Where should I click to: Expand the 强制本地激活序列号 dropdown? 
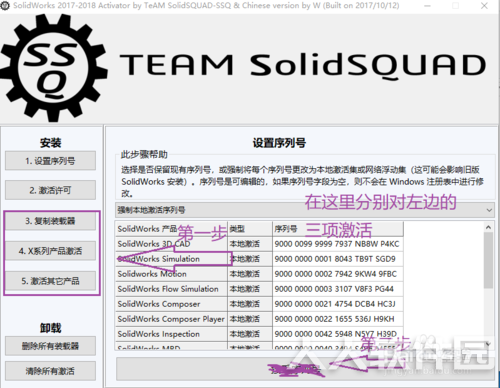[x=304, y=210]
